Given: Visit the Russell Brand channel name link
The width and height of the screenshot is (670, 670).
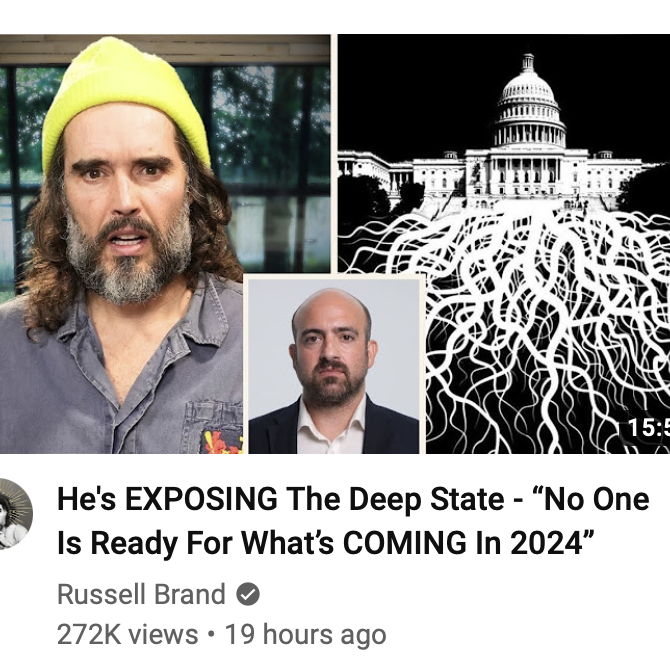Looking at the screenshot, I should tap(141, 594).
